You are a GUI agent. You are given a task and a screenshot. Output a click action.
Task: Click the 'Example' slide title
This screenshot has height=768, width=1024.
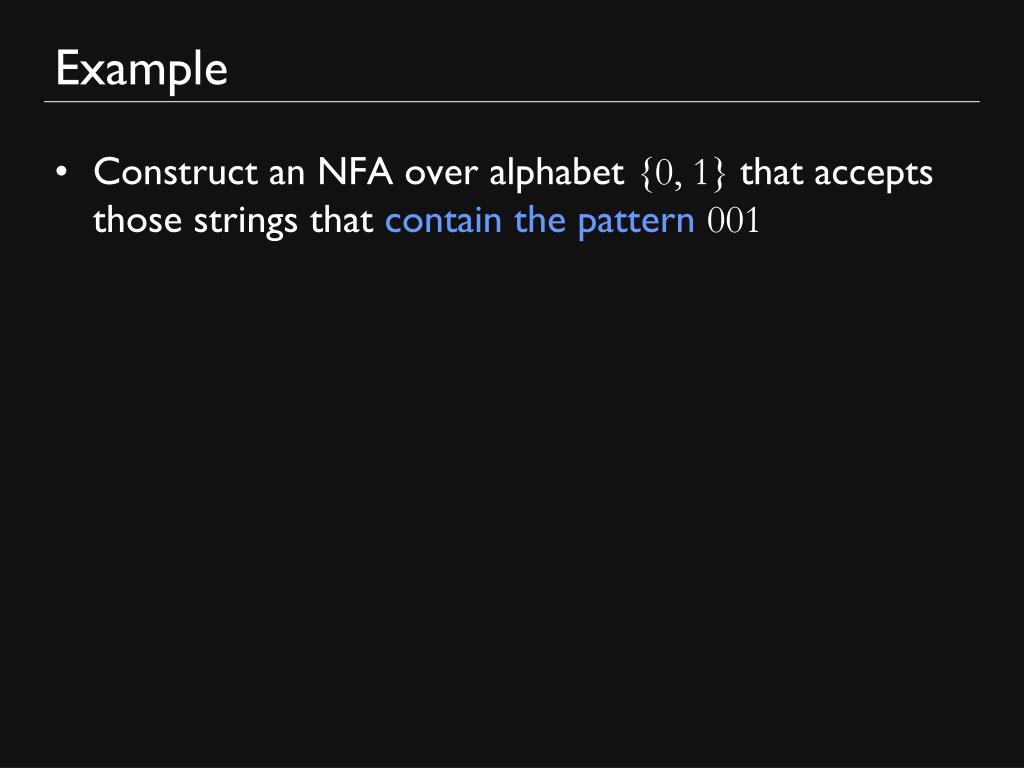(142, 69)
